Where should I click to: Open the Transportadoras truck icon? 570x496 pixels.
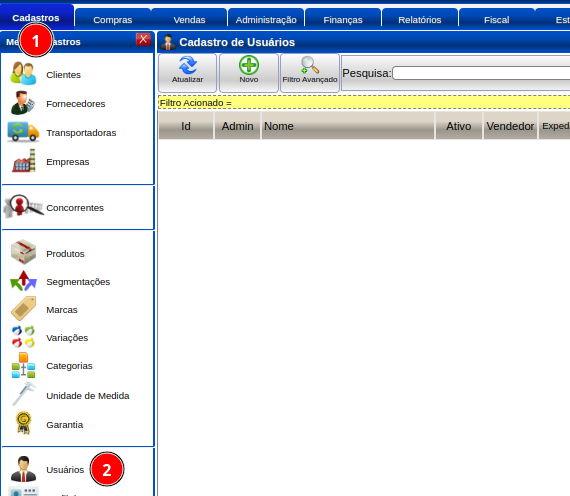(23, 132)
